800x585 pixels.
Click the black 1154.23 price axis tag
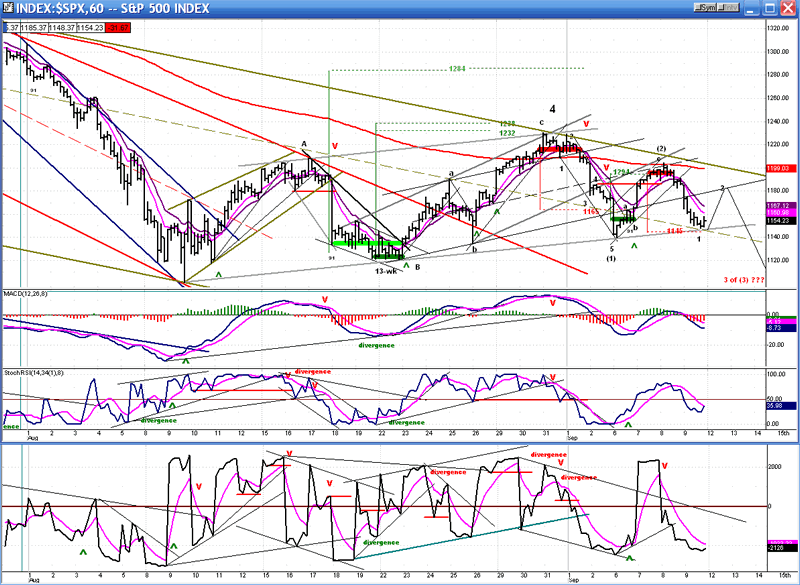coord(781,220)
